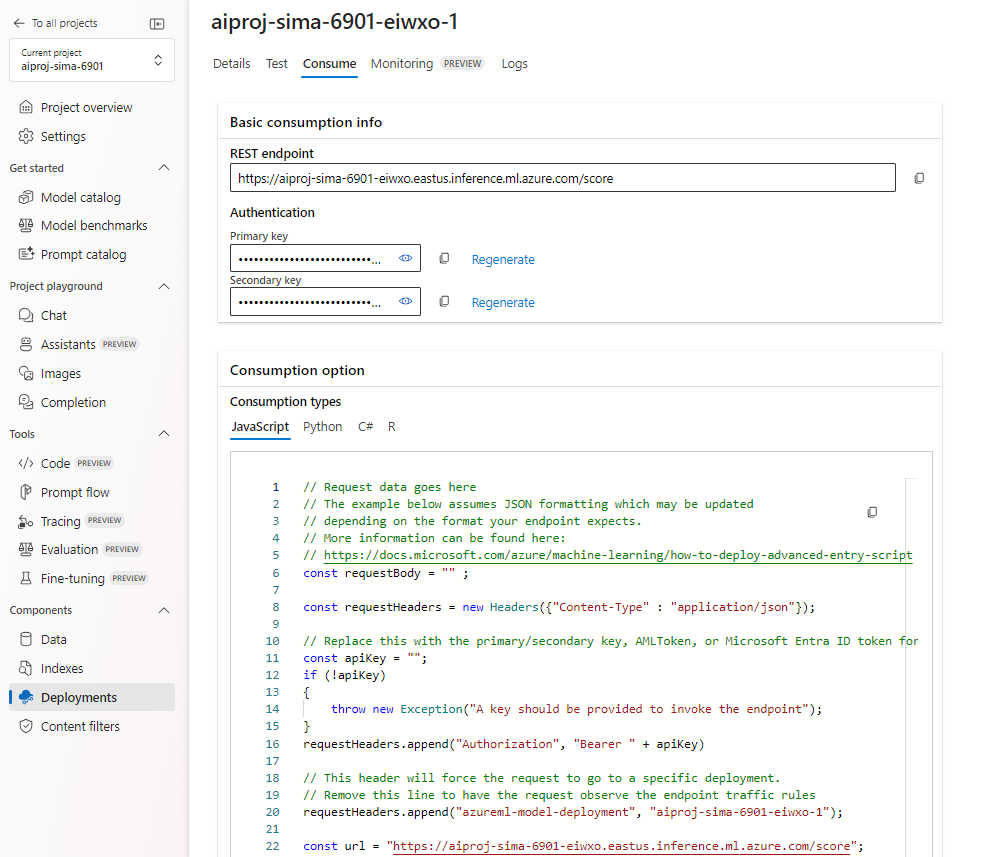
Task: Collapse the Get started section
Action: tap(164, 168)
